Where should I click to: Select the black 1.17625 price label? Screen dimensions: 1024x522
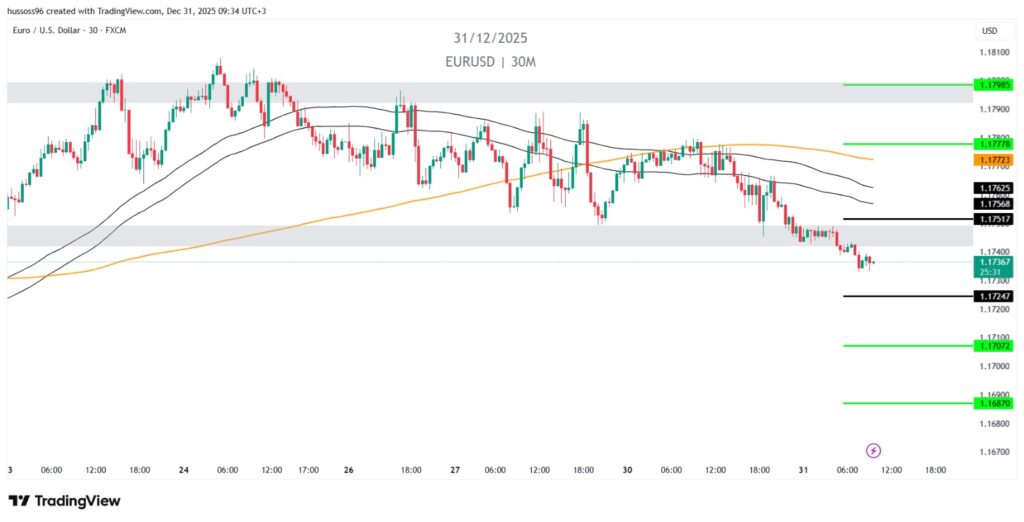996,187
